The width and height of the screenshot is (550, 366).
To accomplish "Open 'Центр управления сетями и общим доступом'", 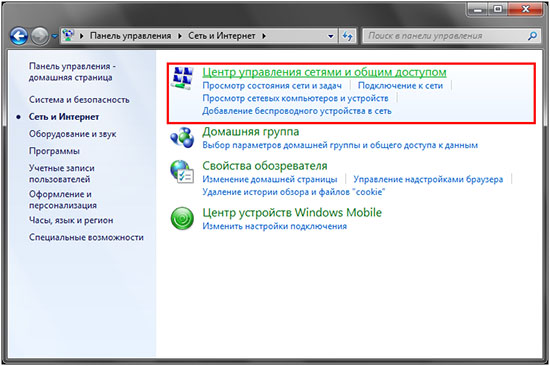I will click(324, 72).
